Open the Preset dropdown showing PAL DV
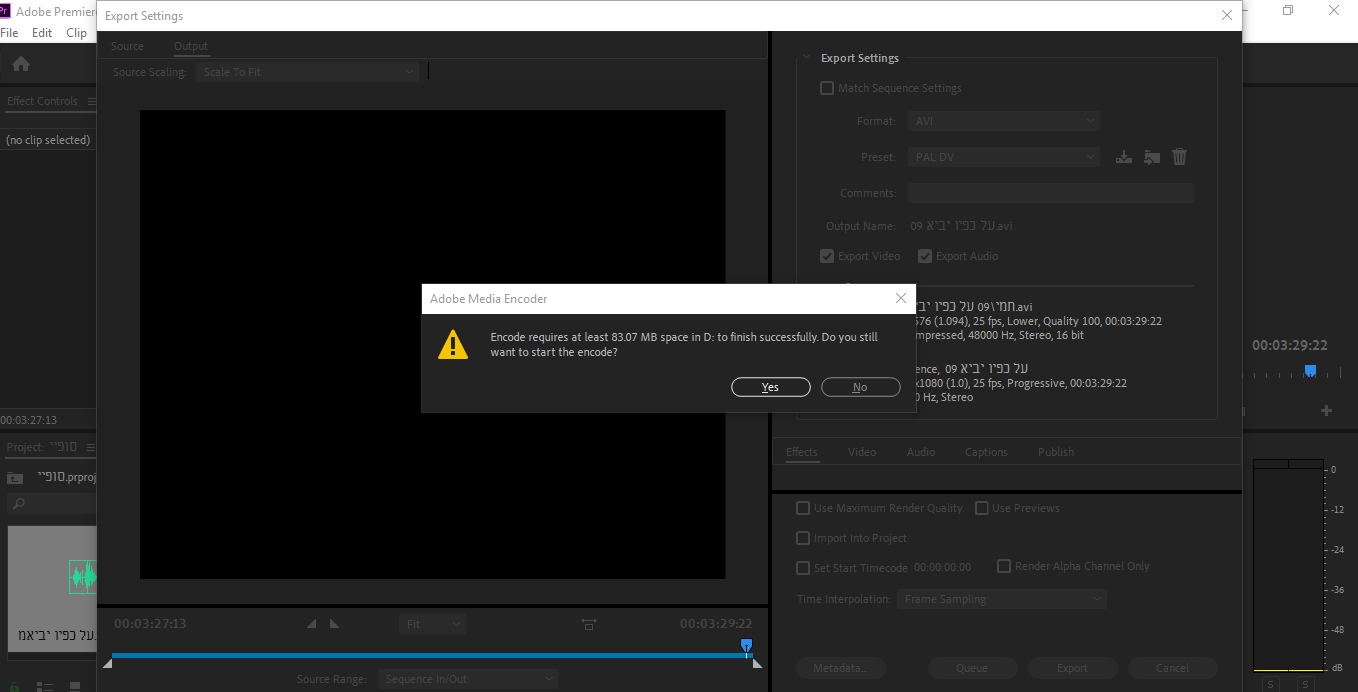The image size is (1358, 692). (1004, 157)
